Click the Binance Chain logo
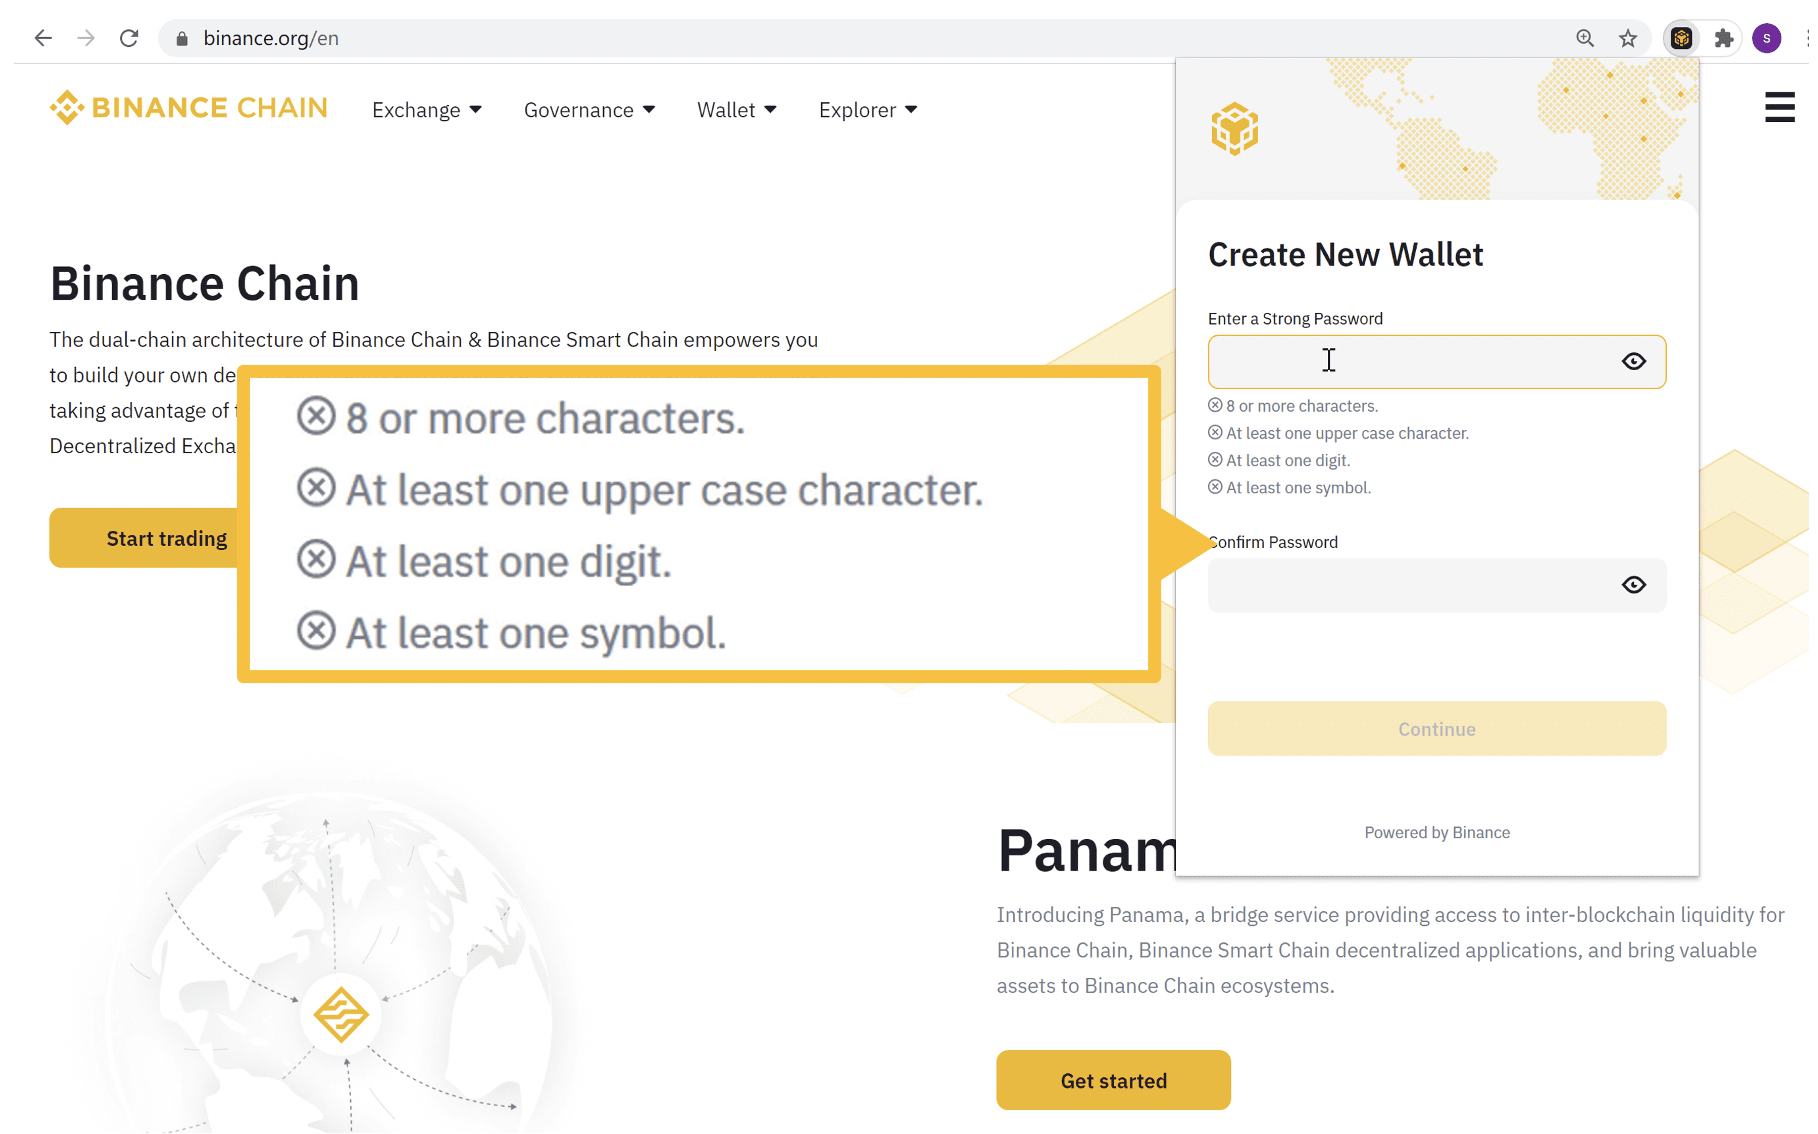 point(189,107)
